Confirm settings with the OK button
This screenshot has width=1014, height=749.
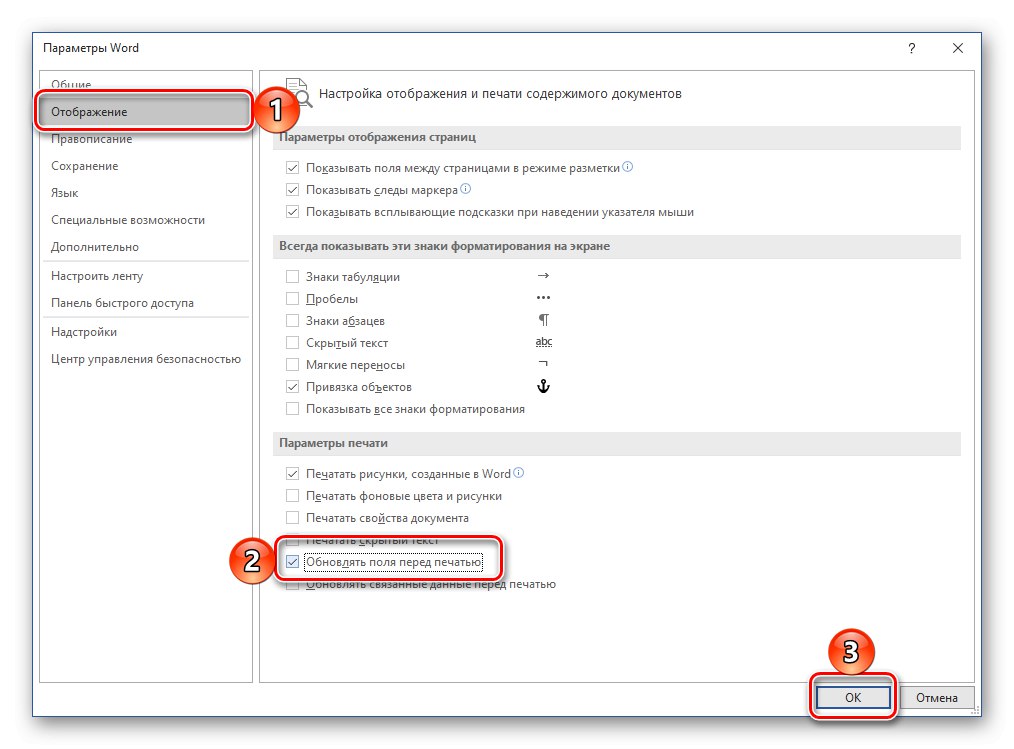coord(853,698)
